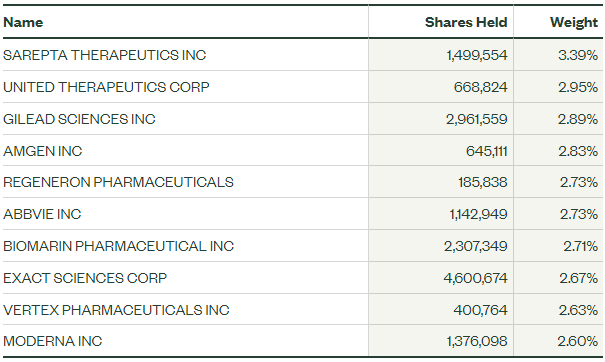
Task: Click Sarepta's 1,499,554 shares value
Action: tap(477, 55)
